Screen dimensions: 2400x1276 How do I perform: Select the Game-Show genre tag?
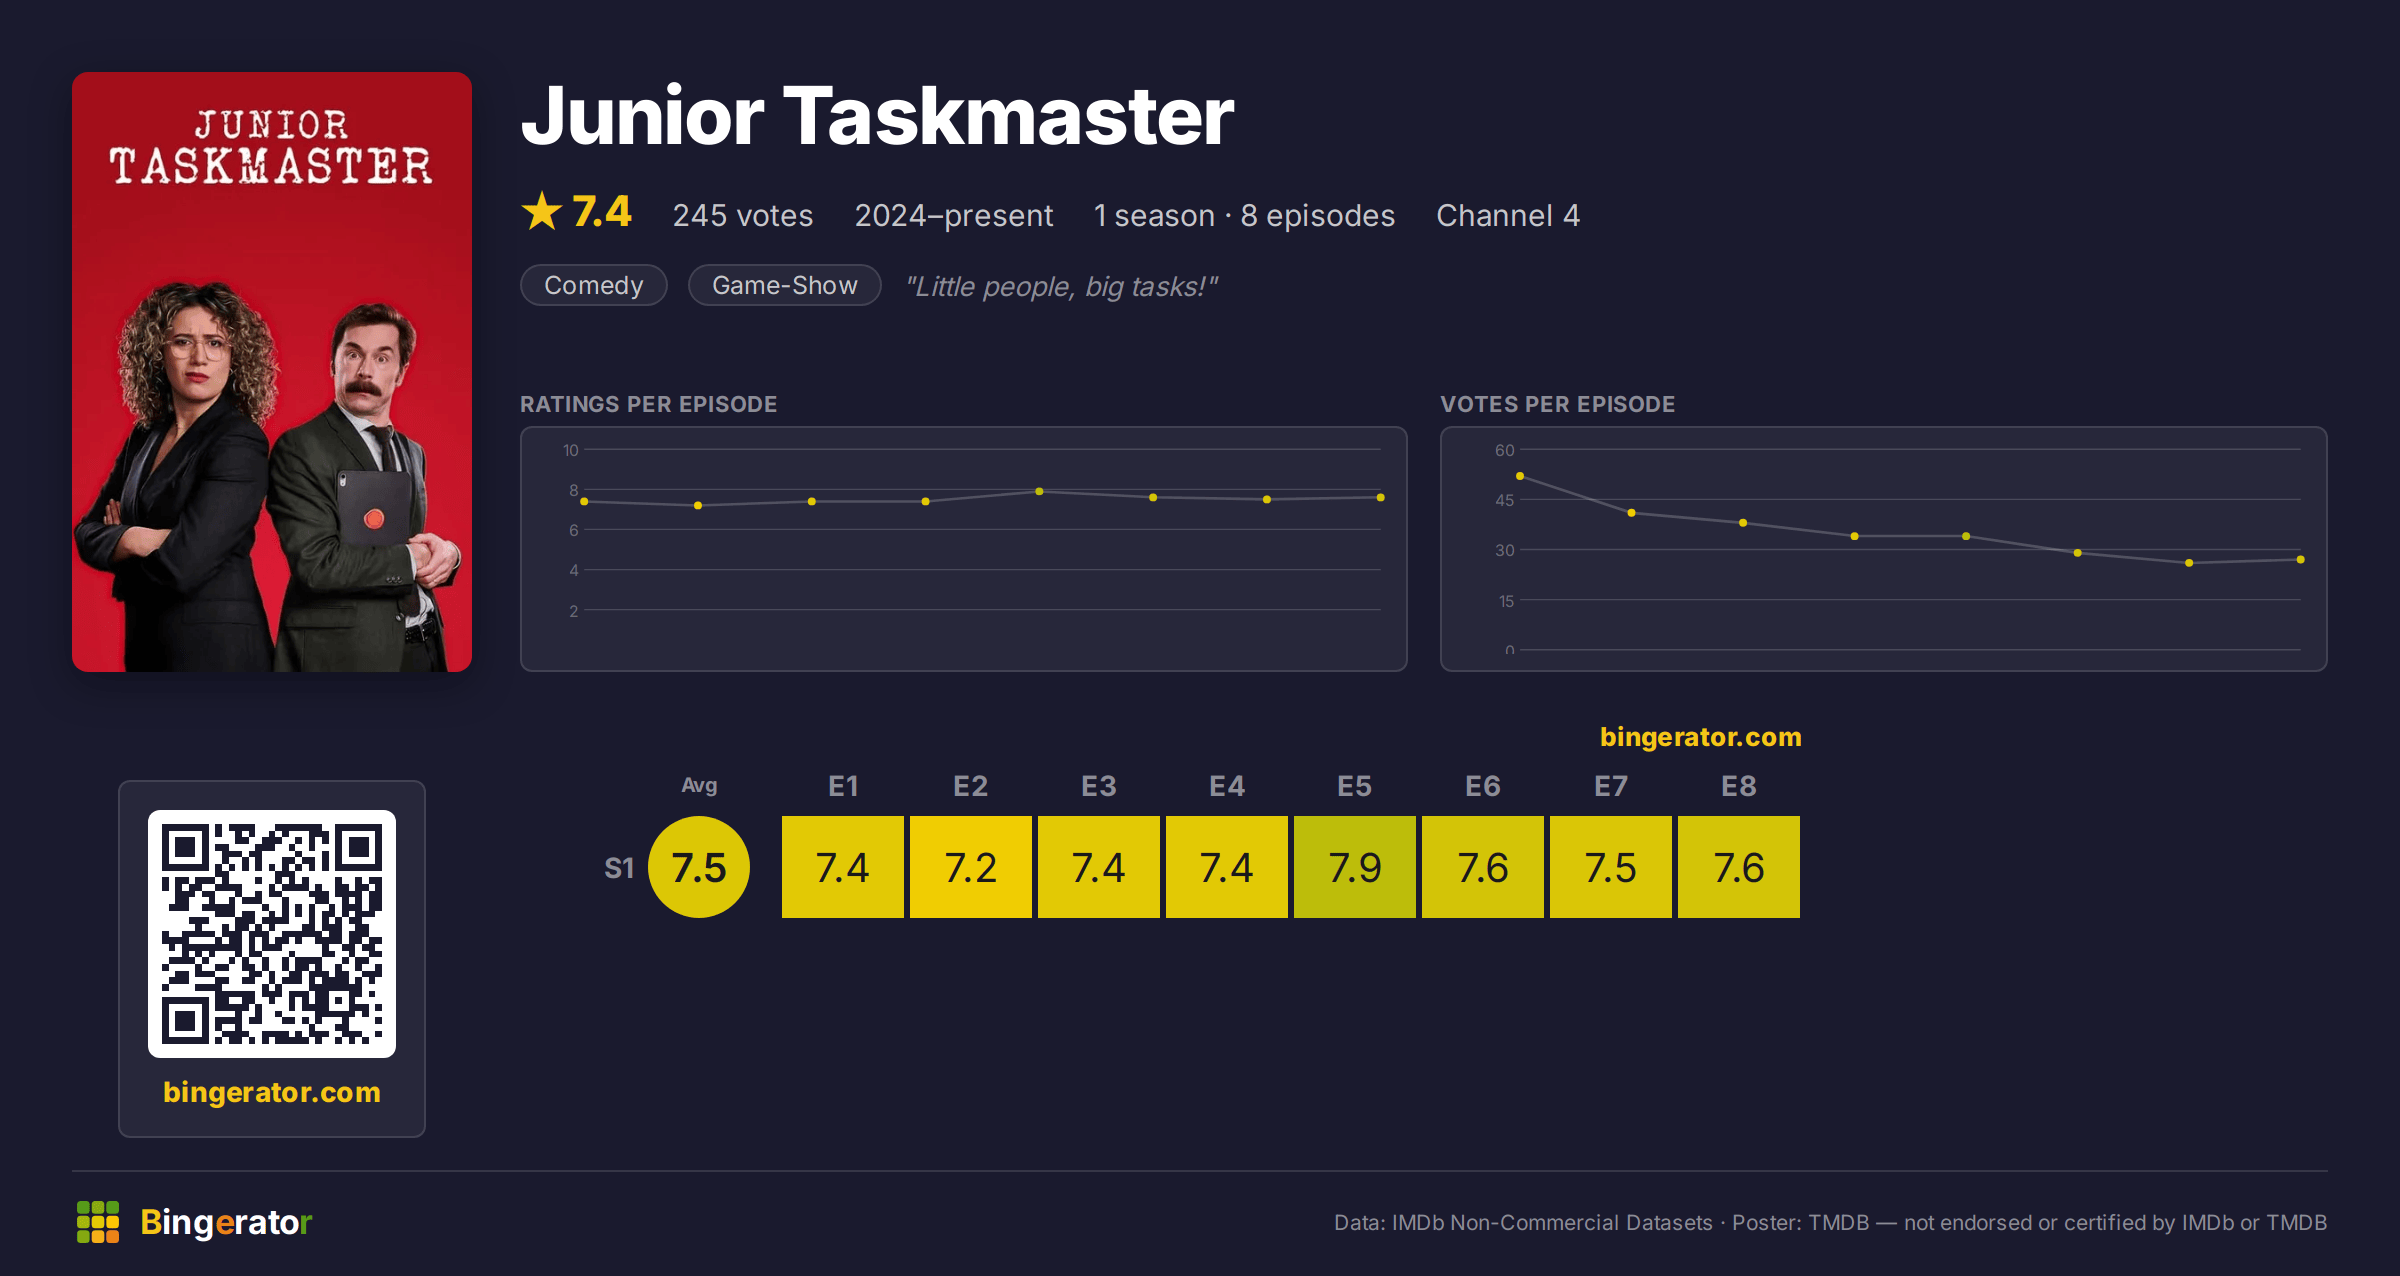[785, 286]
